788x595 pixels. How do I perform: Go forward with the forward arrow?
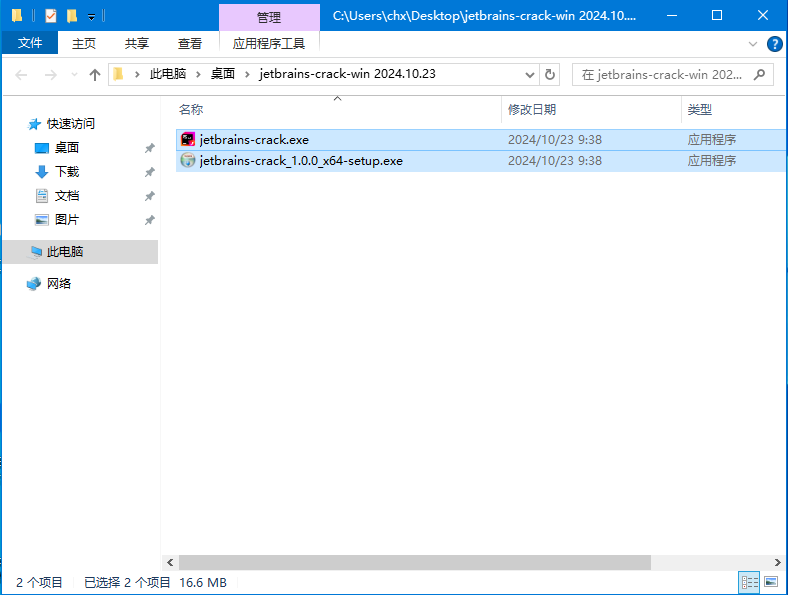pos(51,75)
